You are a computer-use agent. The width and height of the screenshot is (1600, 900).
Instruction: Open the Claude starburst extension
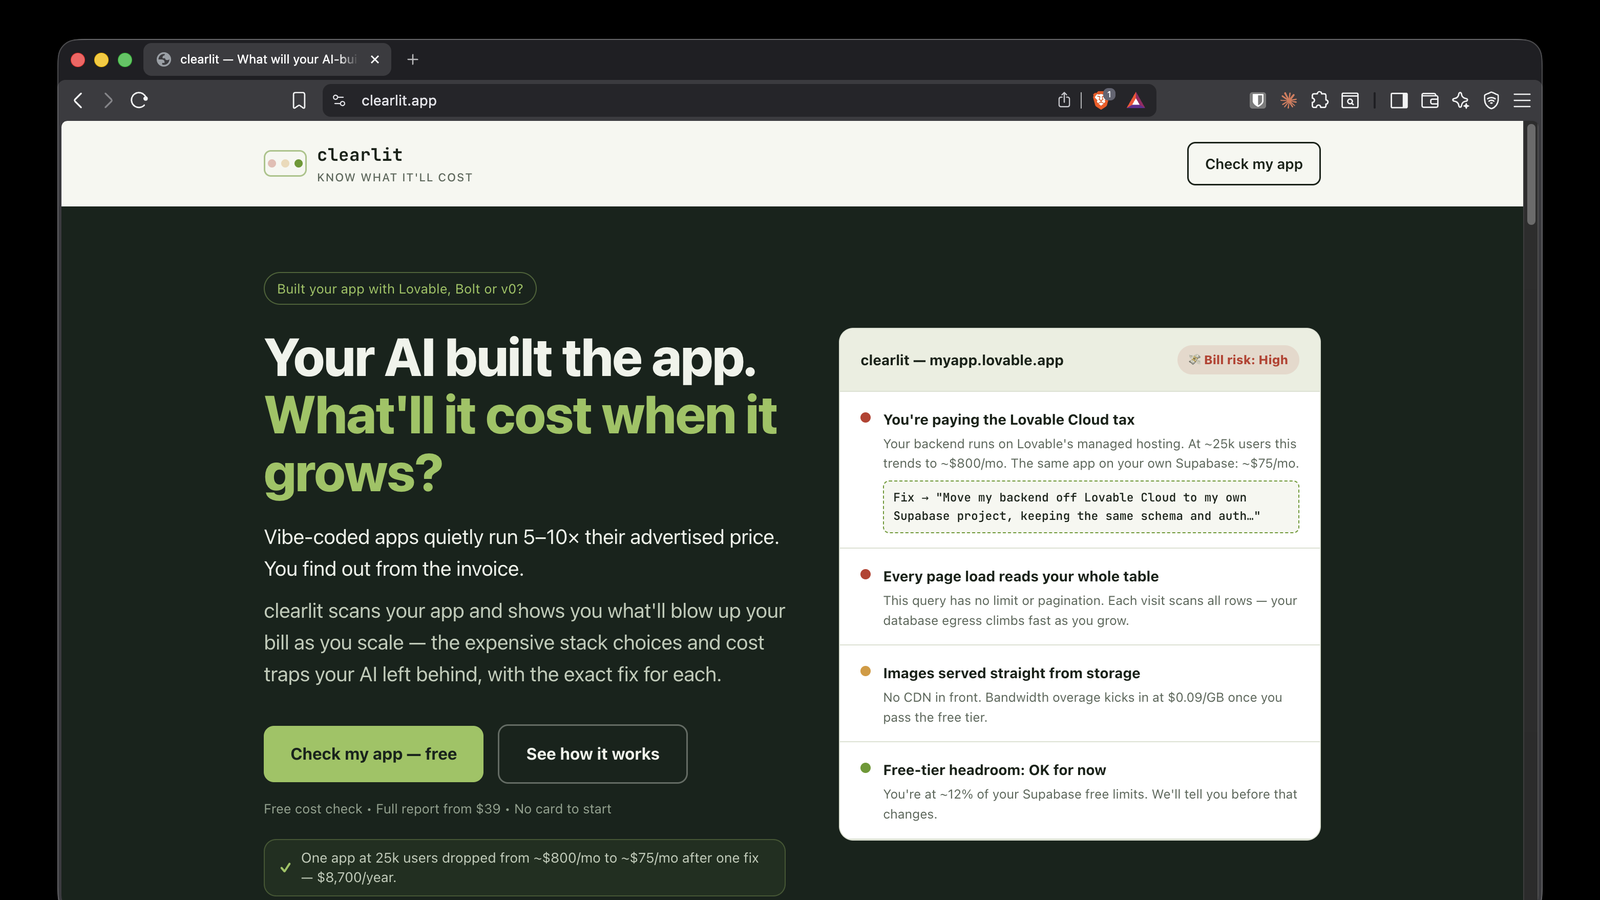click(x=1289, y=100)
